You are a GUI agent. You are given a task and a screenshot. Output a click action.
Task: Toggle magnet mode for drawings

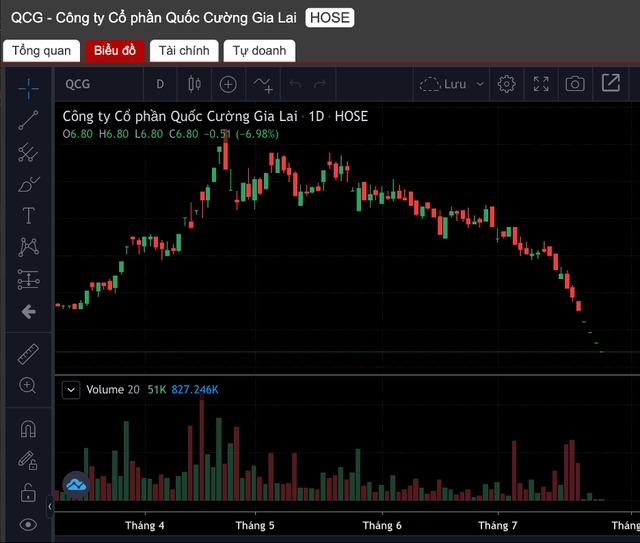(28, 429)
